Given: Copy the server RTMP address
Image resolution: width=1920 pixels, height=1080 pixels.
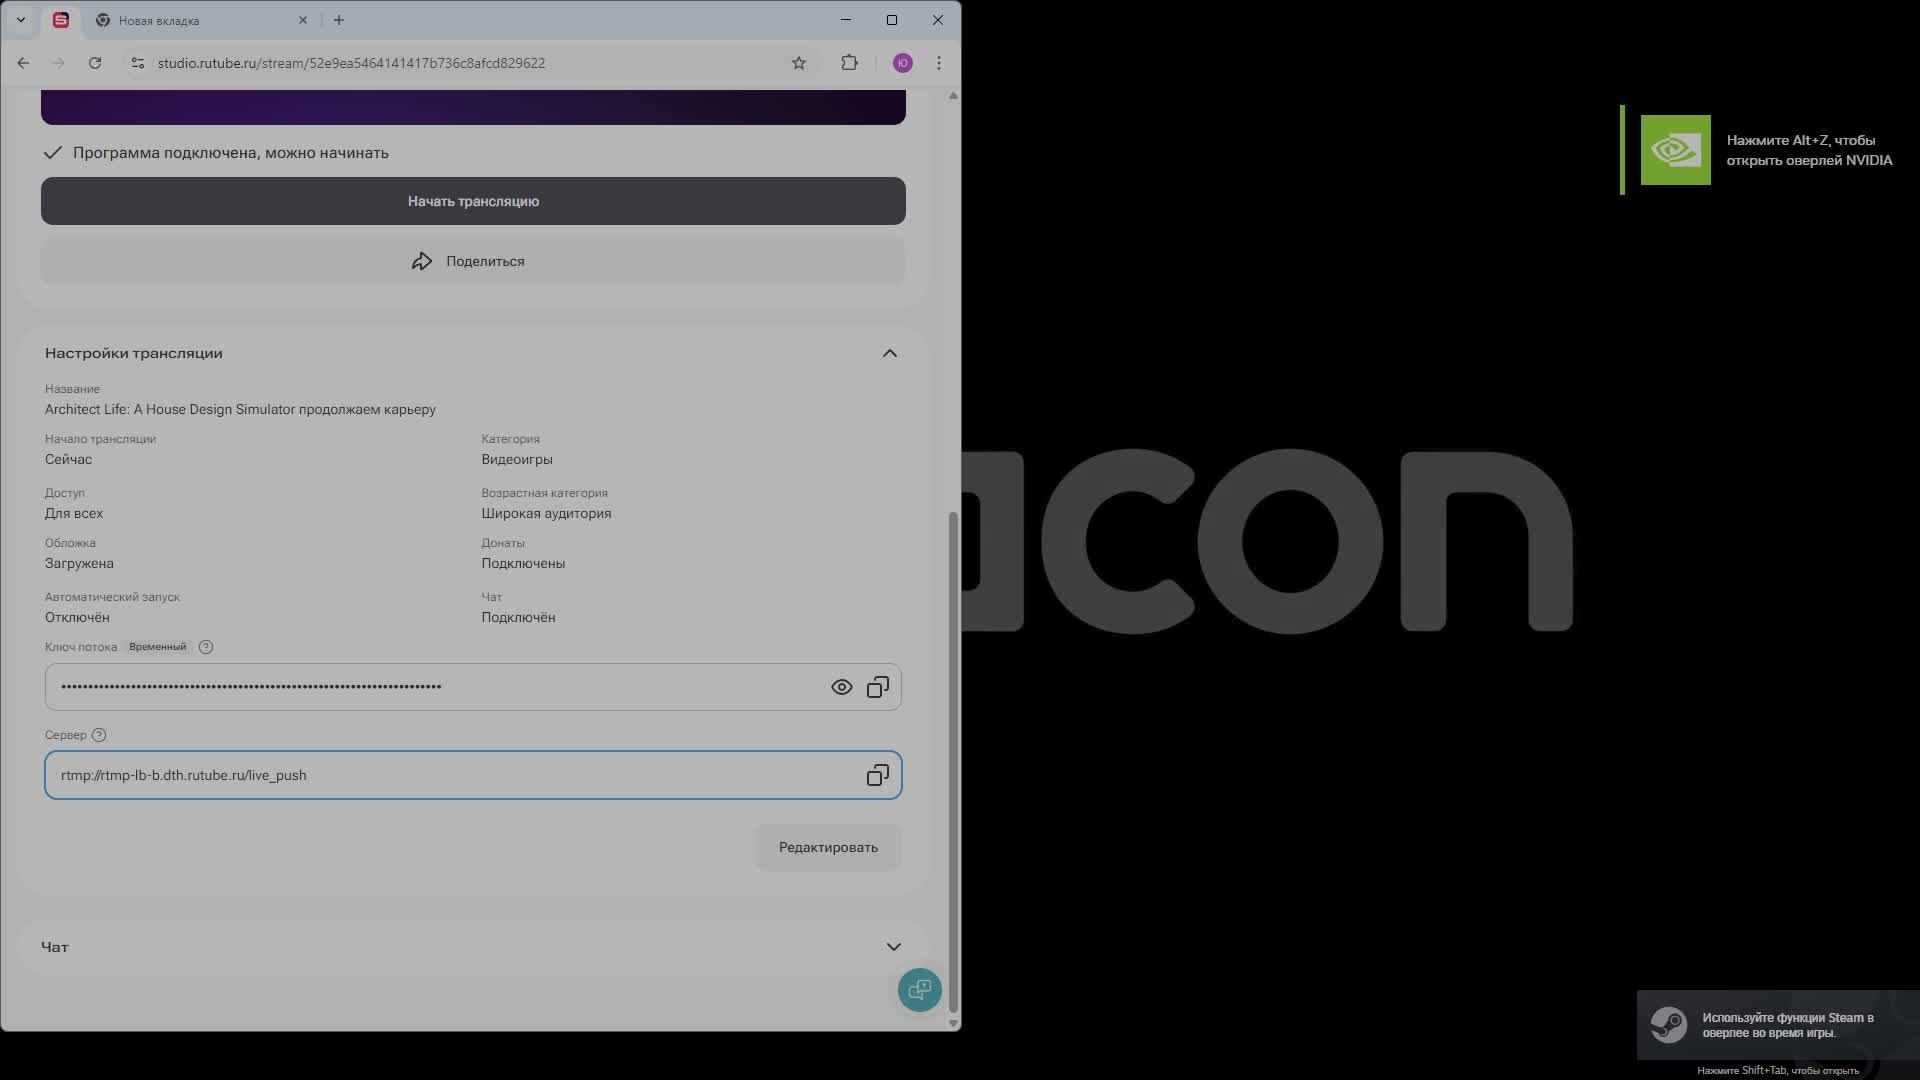Looking at the screenshot, I should coord(877,775).
